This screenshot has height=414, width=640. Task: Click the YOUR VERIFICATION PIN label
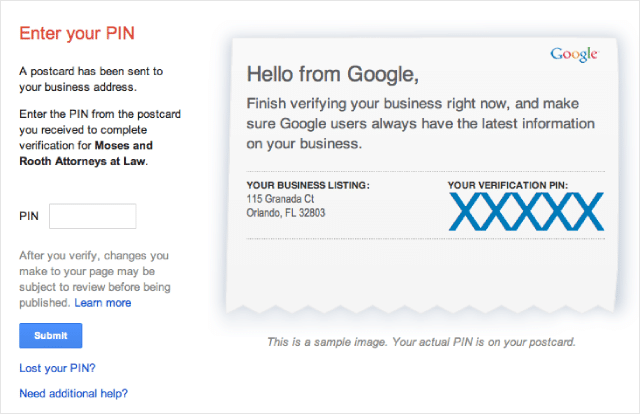(508, 185)
